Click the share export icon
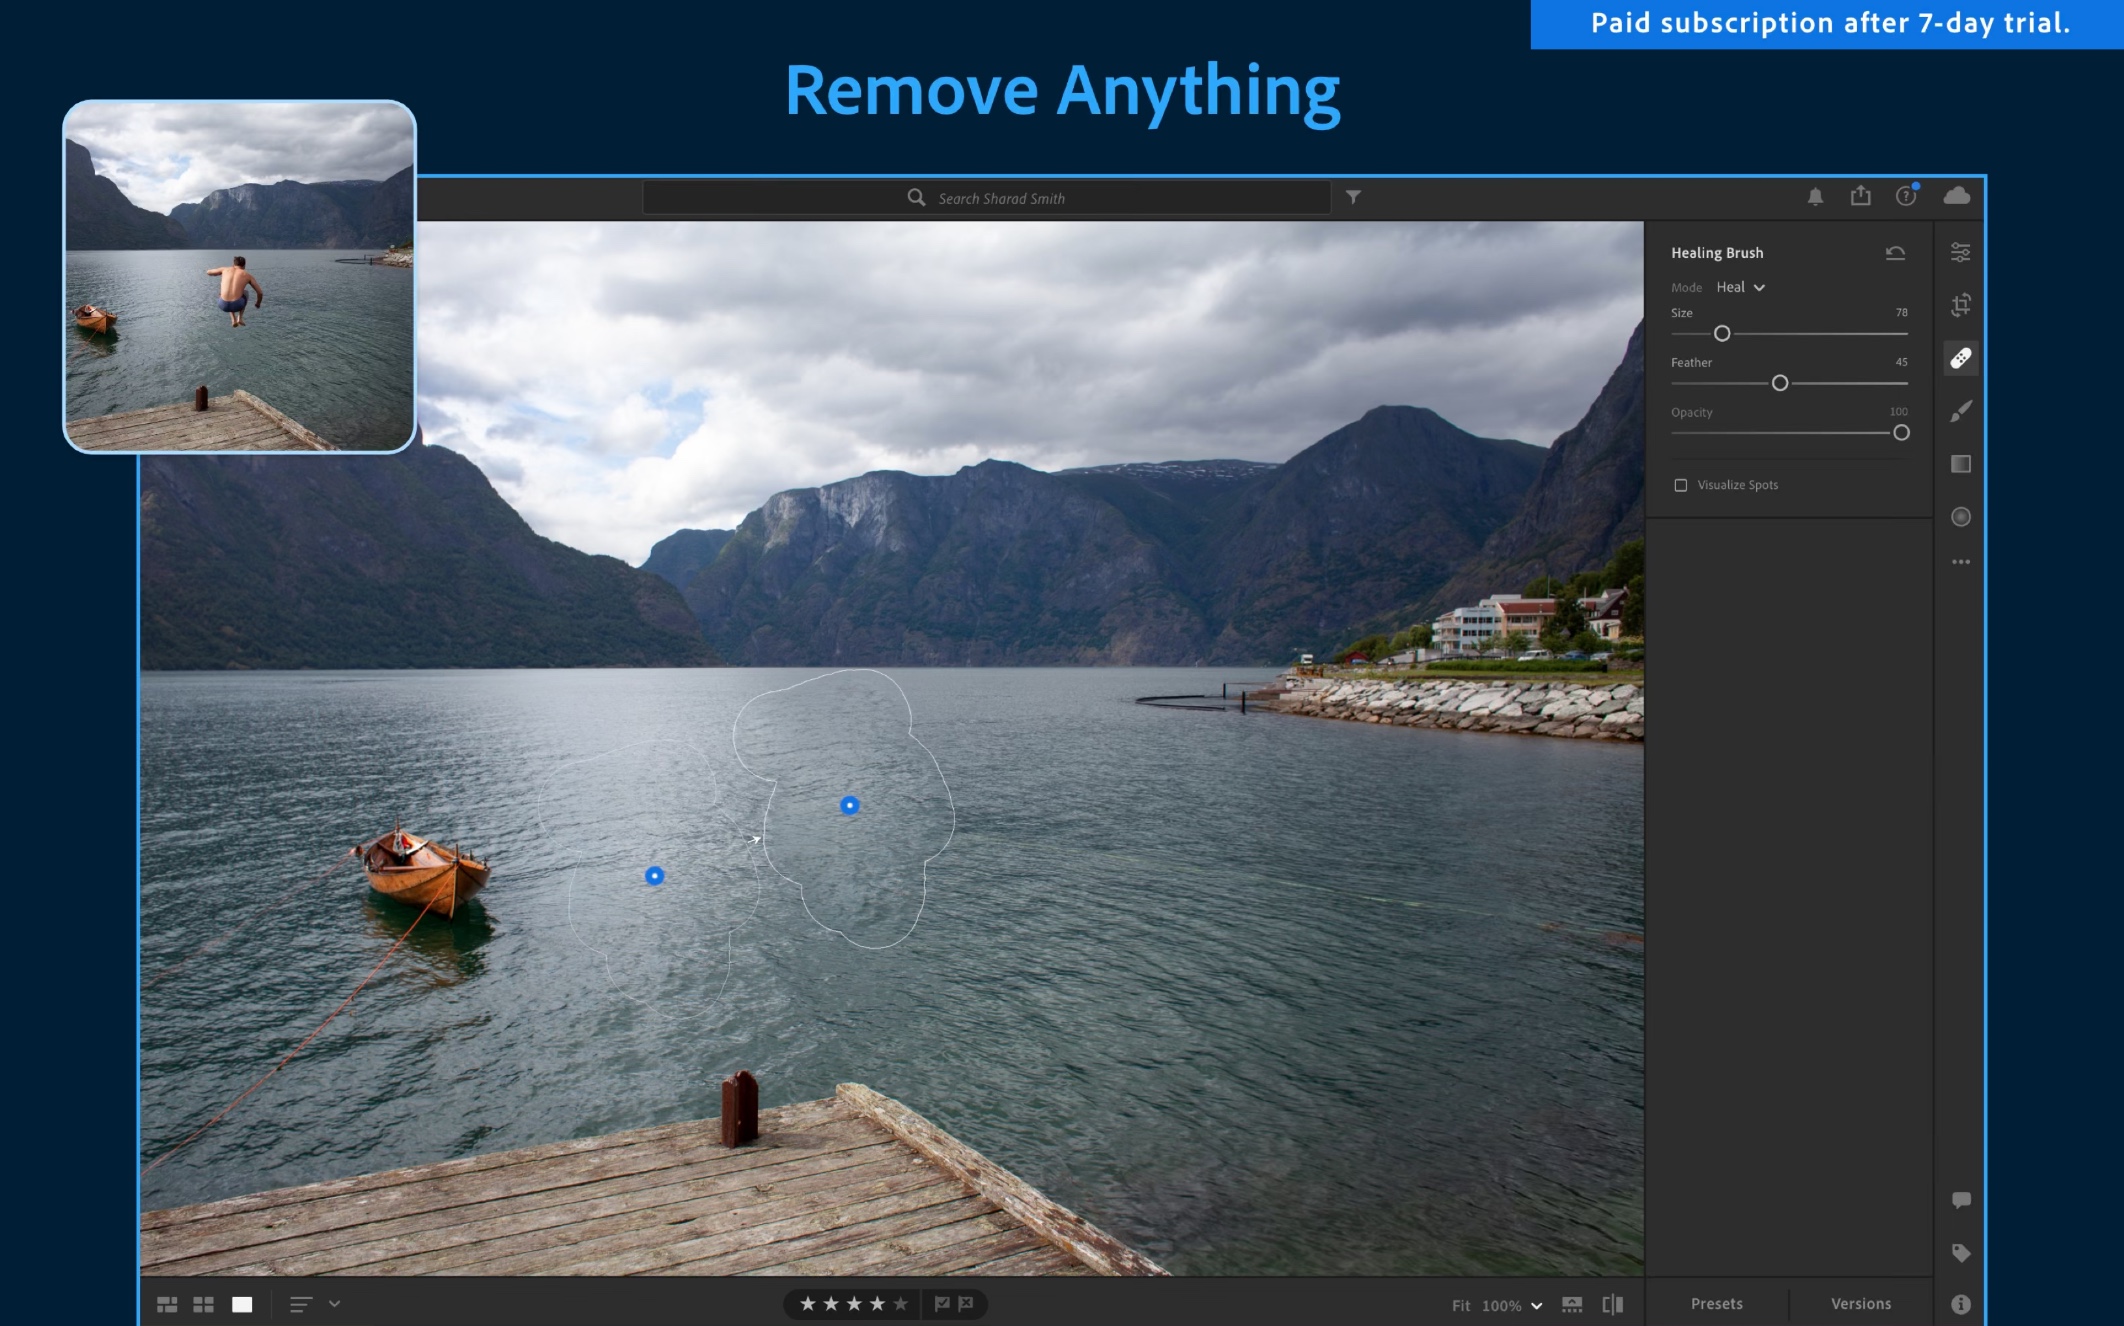This screenshot has width=2124, height=1326. [x=1860, y=196]
